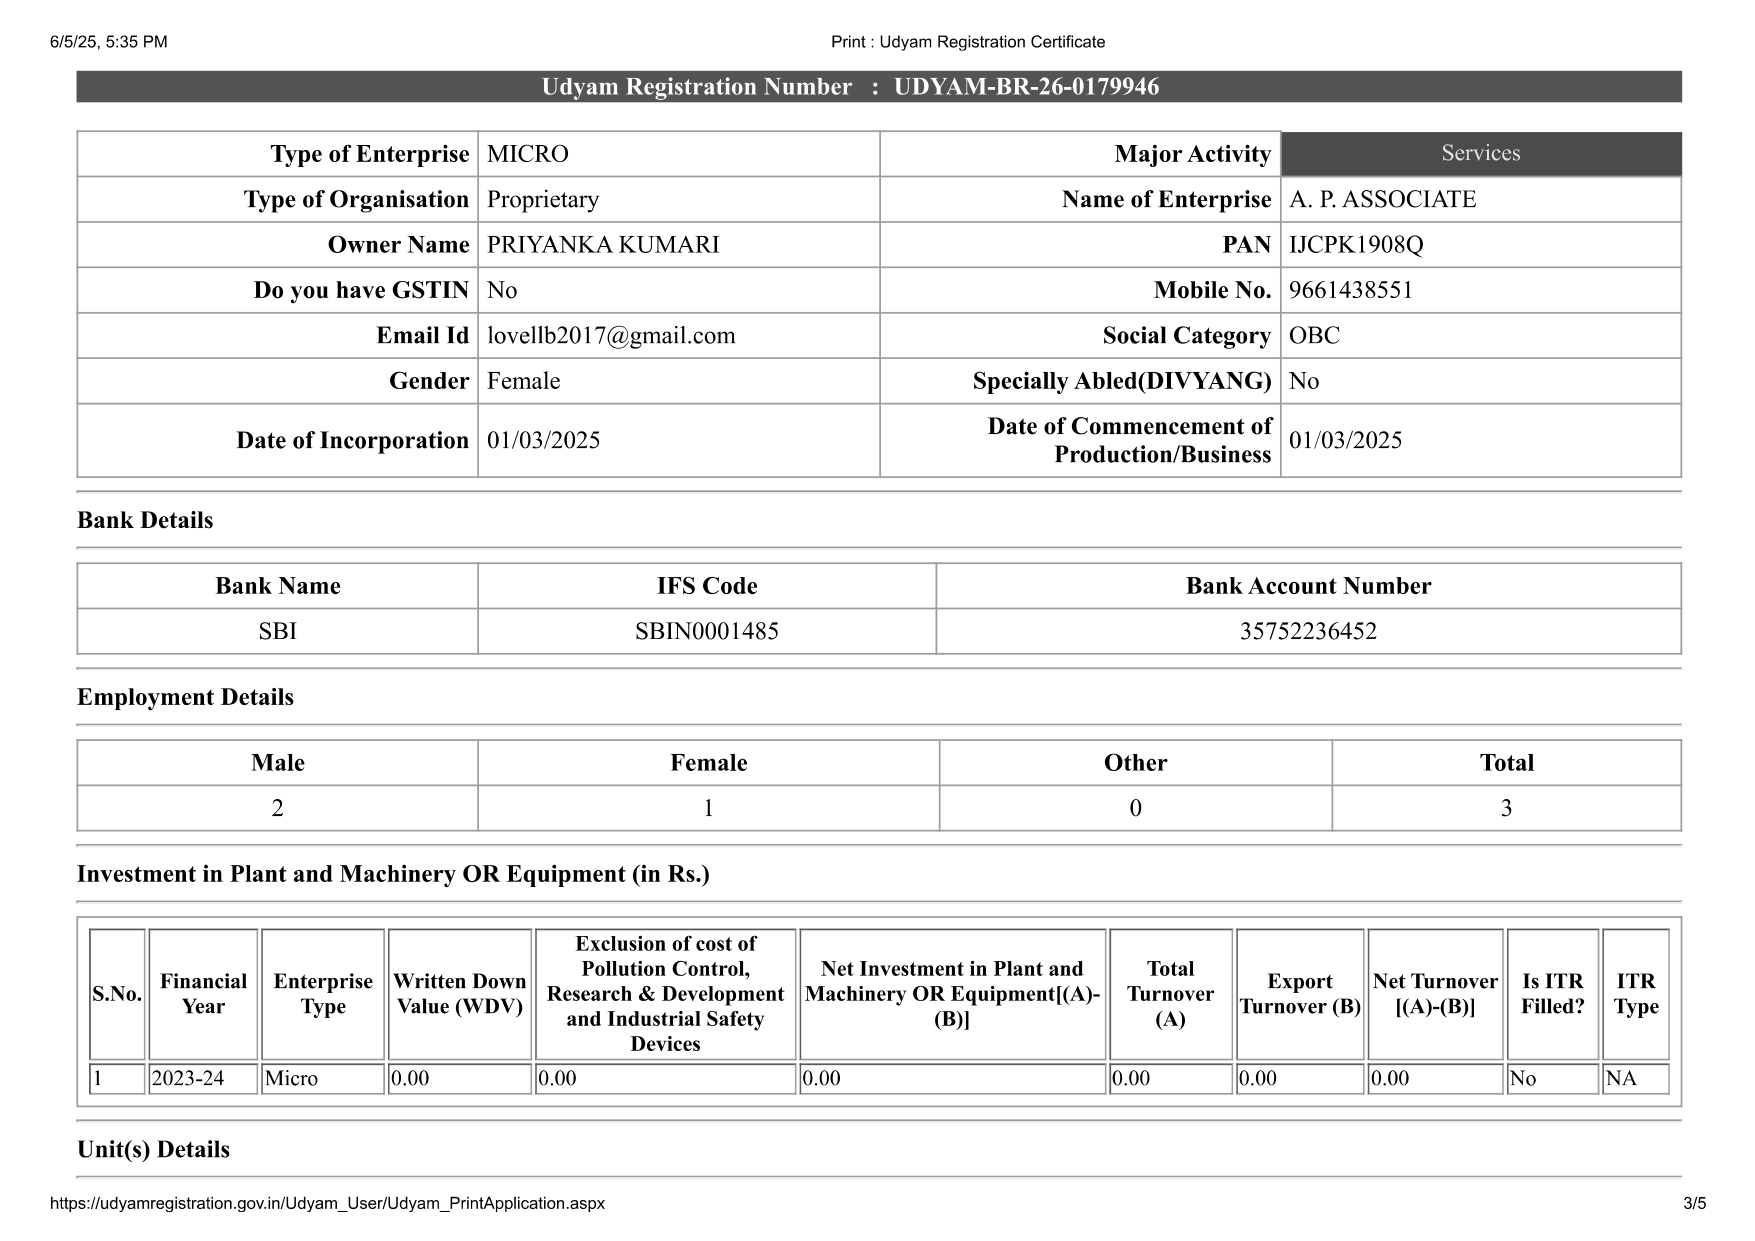Select the dark Services cell
Screen dimensions: 1755x1241
pyautogui.click(x=1480, y=154)
